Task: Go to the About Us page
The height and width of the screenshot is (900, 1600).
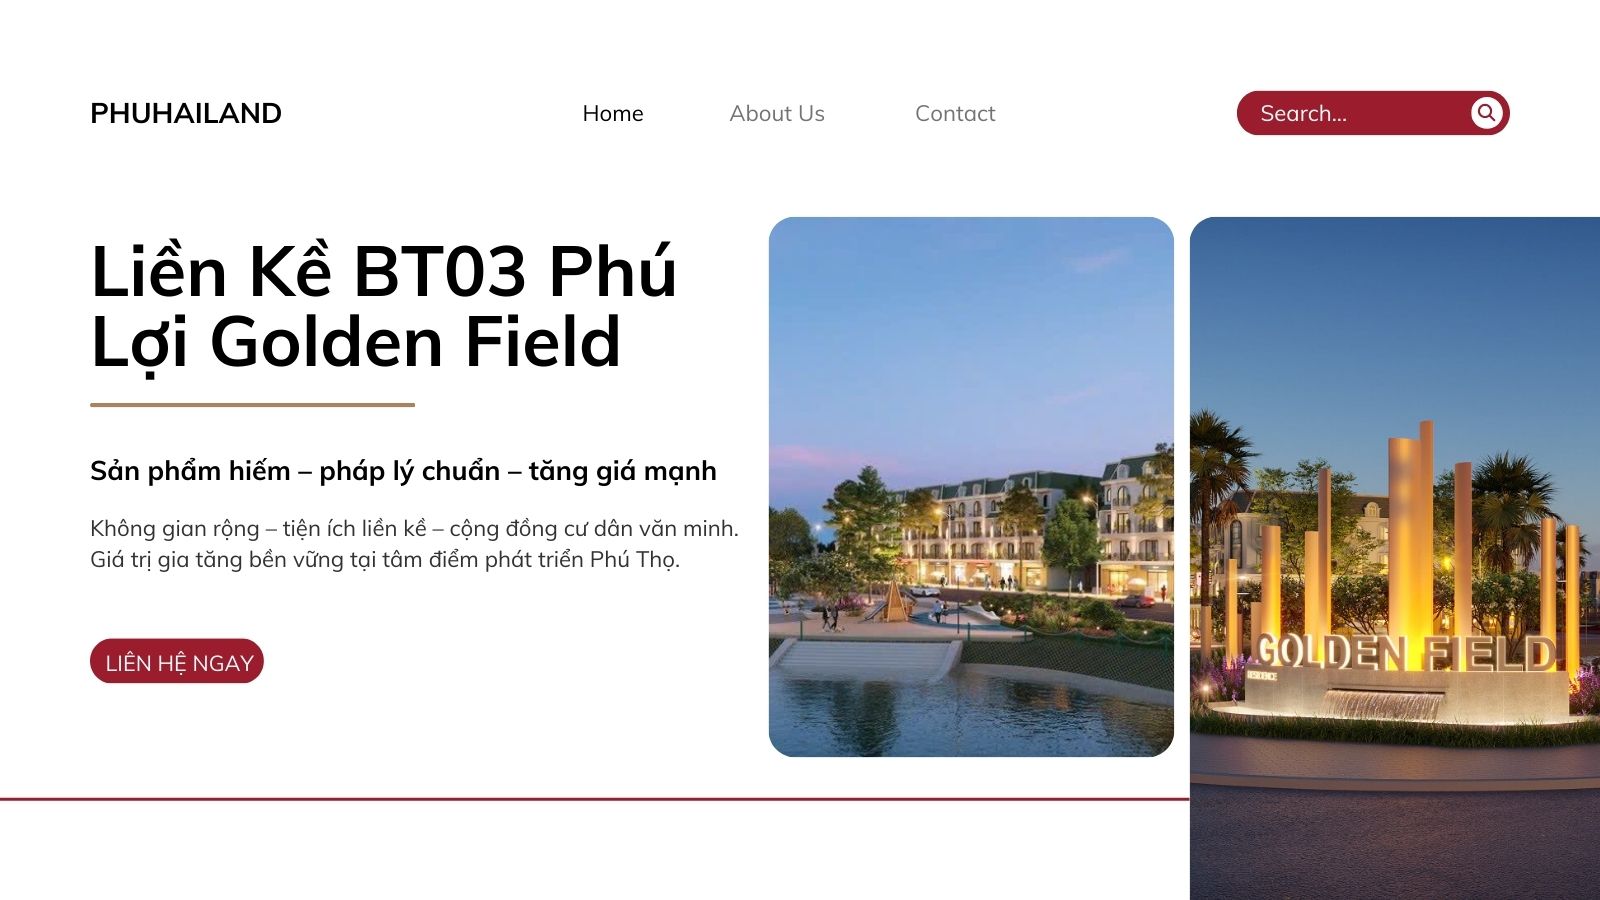Action: 777,113
